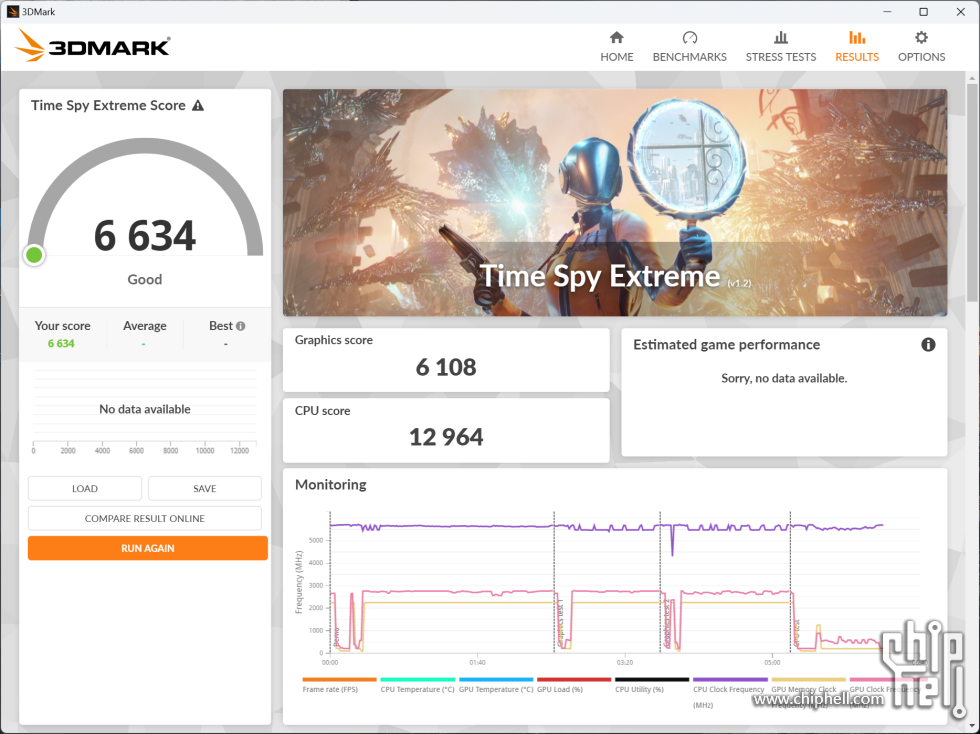Click the orange RUN AGAIN button

coord(148,548)
